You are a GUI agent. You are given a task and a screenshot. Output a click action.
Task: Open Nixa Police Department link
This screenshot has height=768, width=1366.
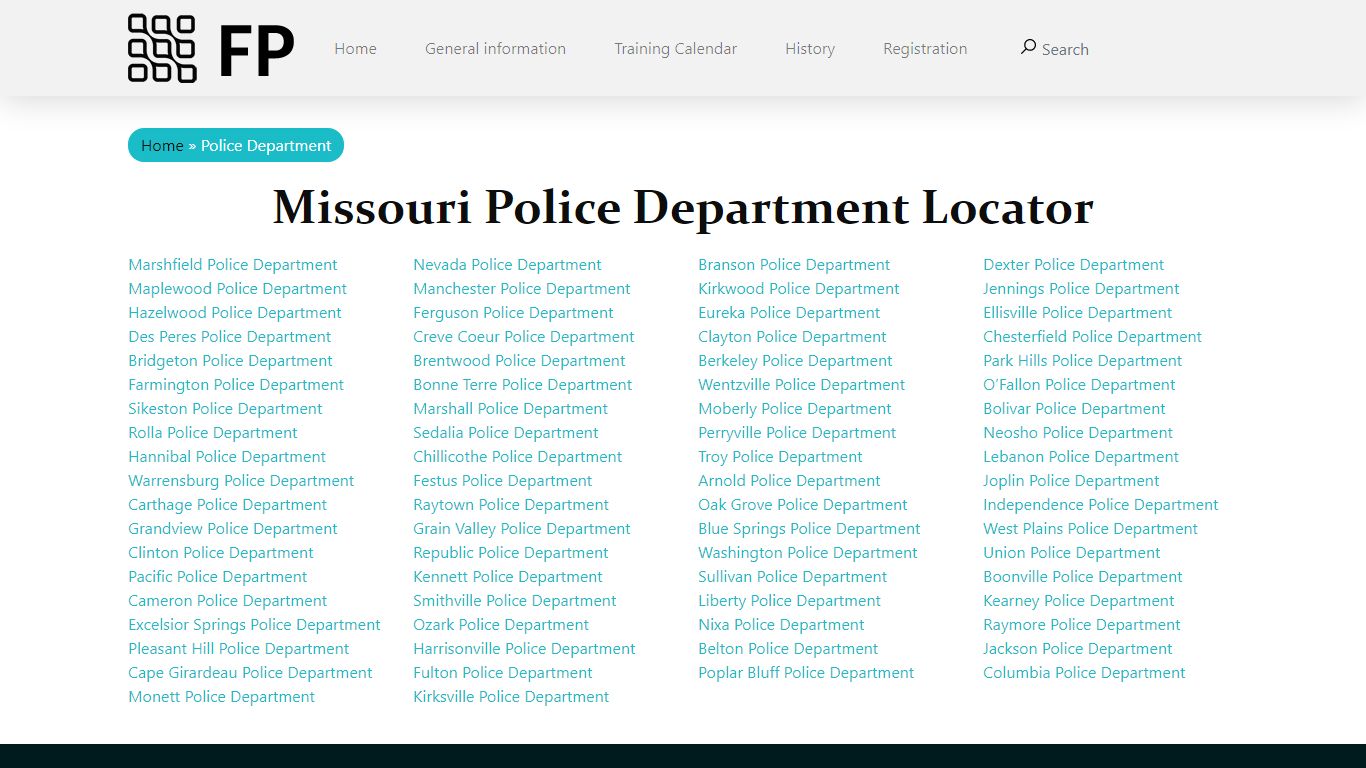click(781, 625)
